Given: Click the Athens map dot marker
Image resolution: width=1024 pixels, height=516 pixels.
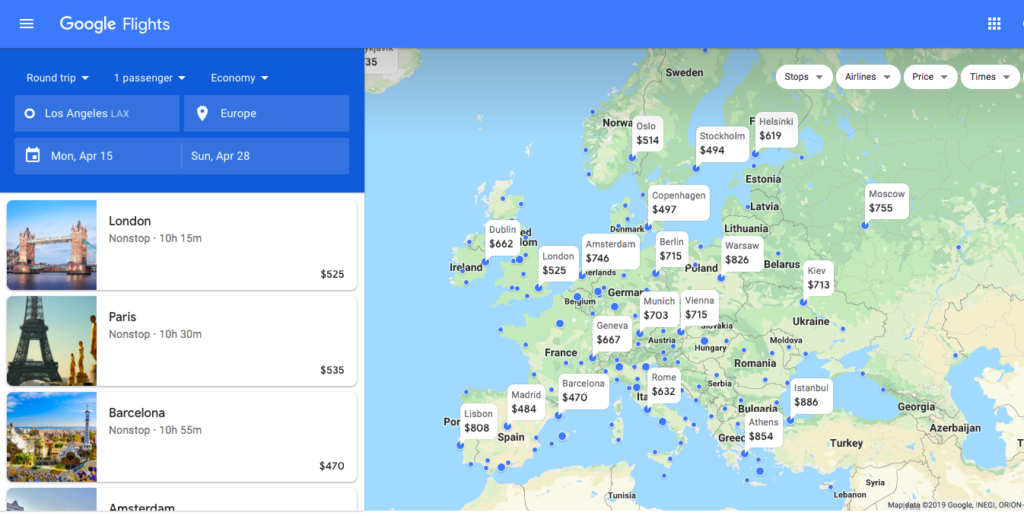Looking at the screenshot, I should pyautogui.click(x=744, y=453).
